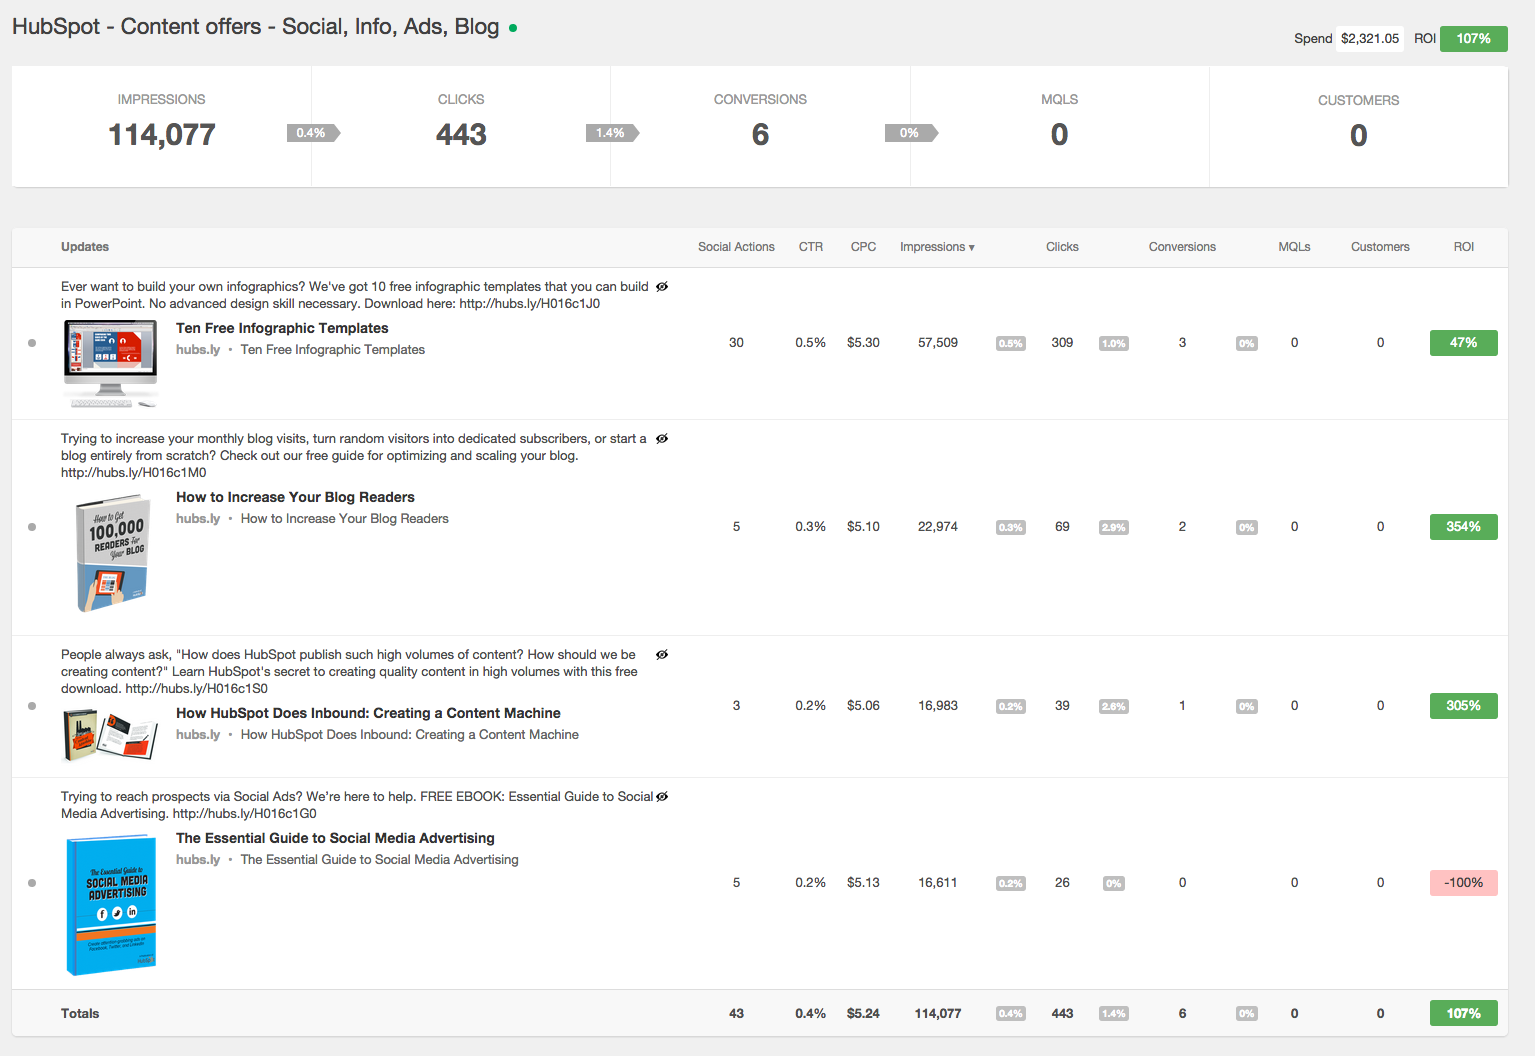
Task: Click status dot beside Infographic Templates row
Action: coord(32,343)
